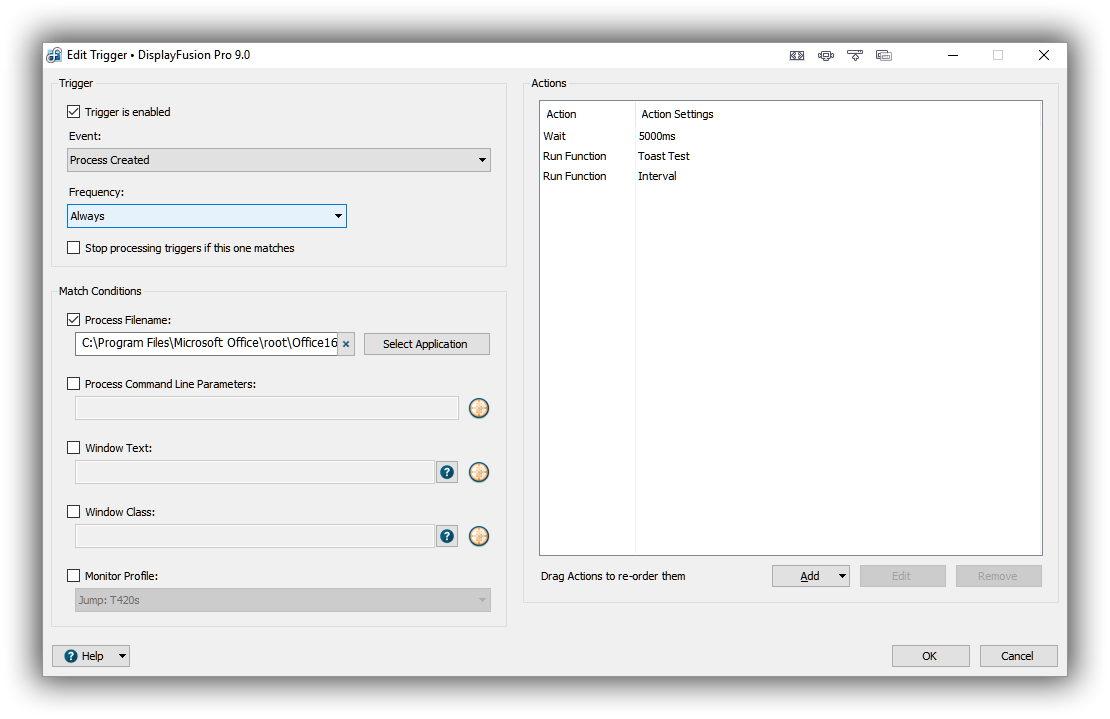Expand the Frequency dropdown set to Always
The width and height of the screenshot is (1110, 719).
207,216
